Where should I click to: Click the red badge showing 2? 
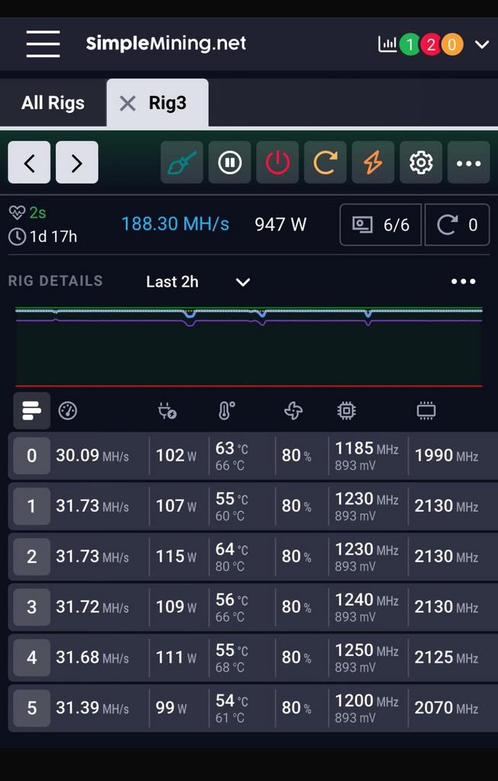tap(431, 45)
